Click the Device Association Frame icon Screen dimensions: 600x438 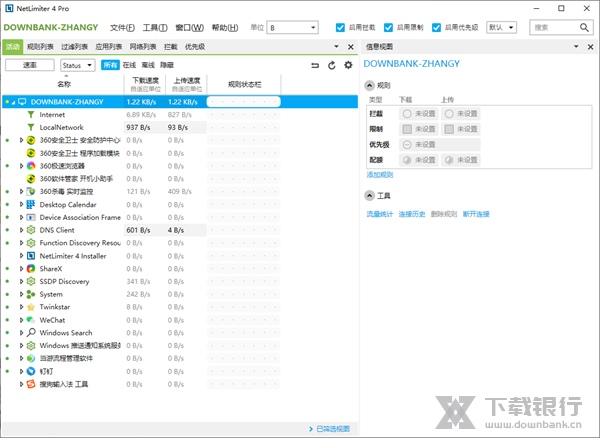click(x=31, y=217)
